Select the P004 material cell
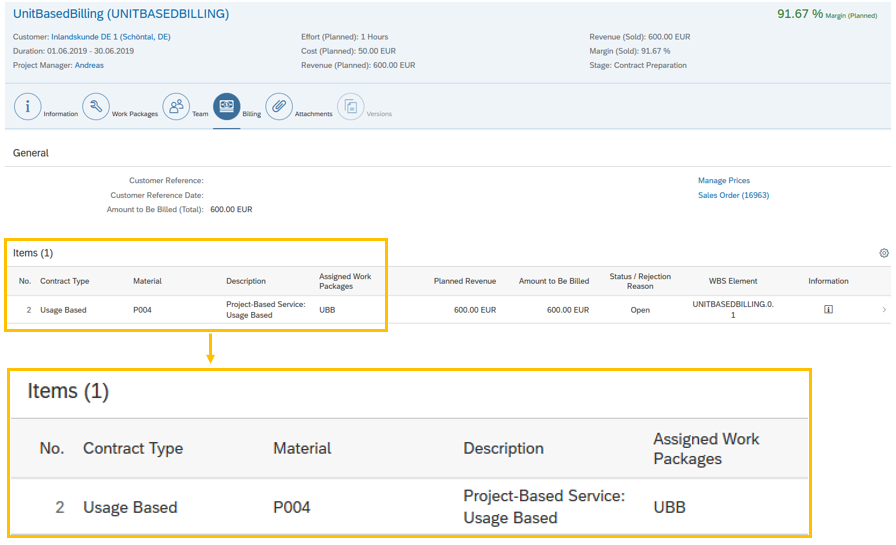 [142, 310]
